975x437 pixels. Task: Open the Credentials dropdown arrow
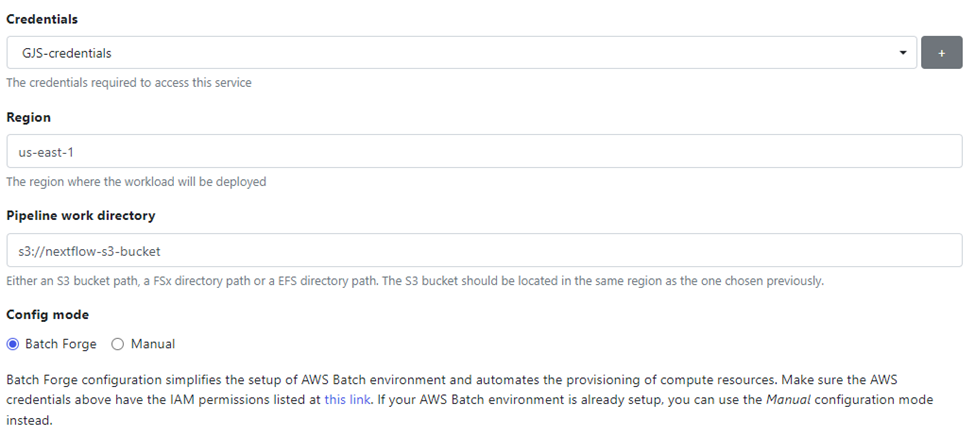pos(903,52)
